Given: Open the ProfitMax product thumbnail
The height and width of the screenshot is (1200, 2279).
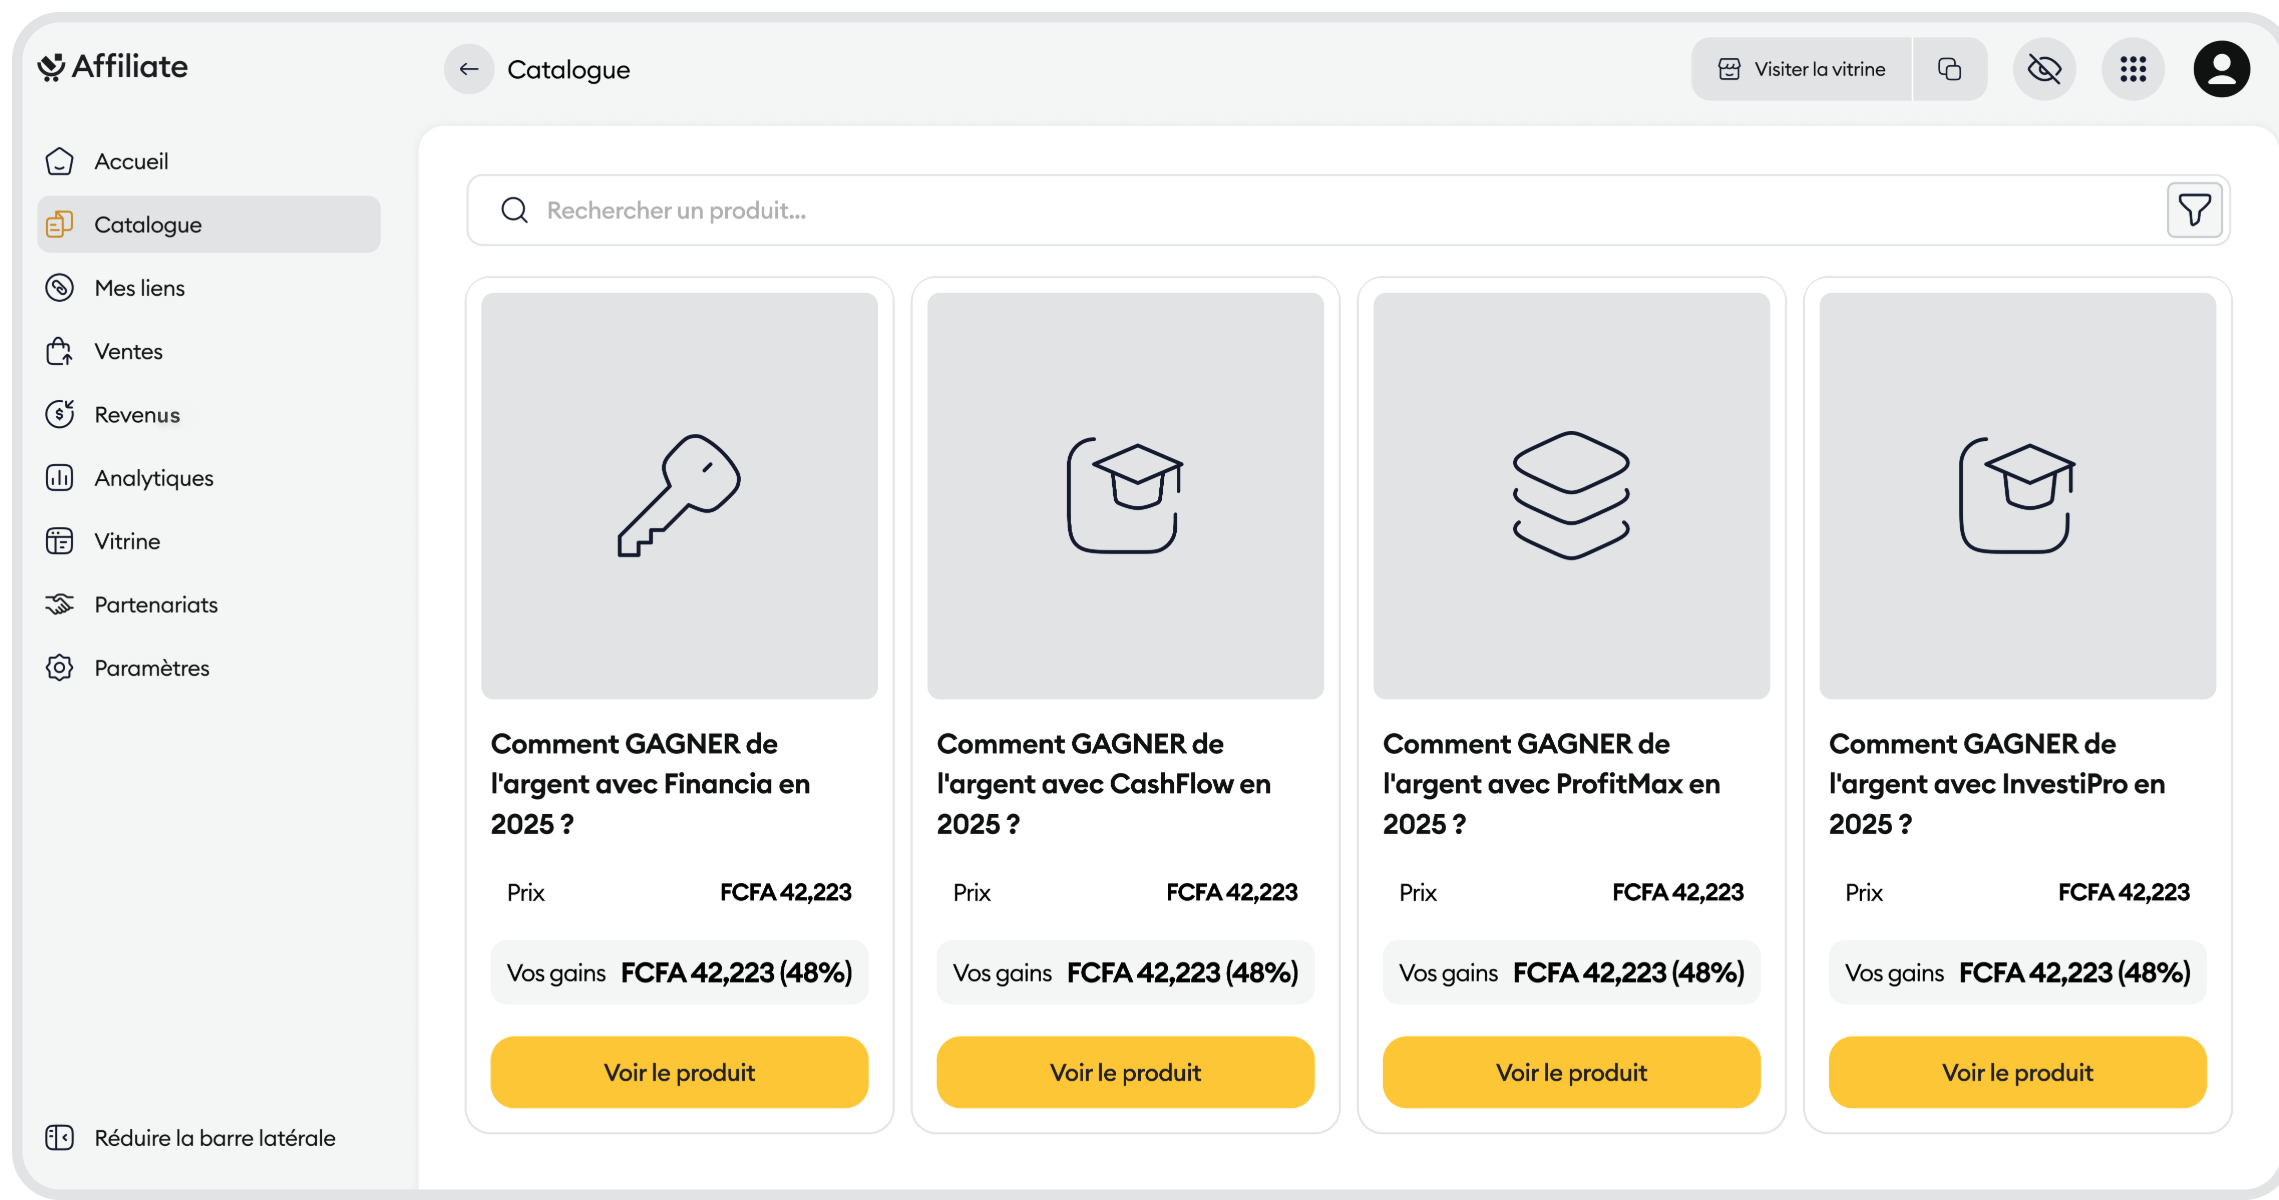Looking at the screenshot, I should (x=1571, y=496).
